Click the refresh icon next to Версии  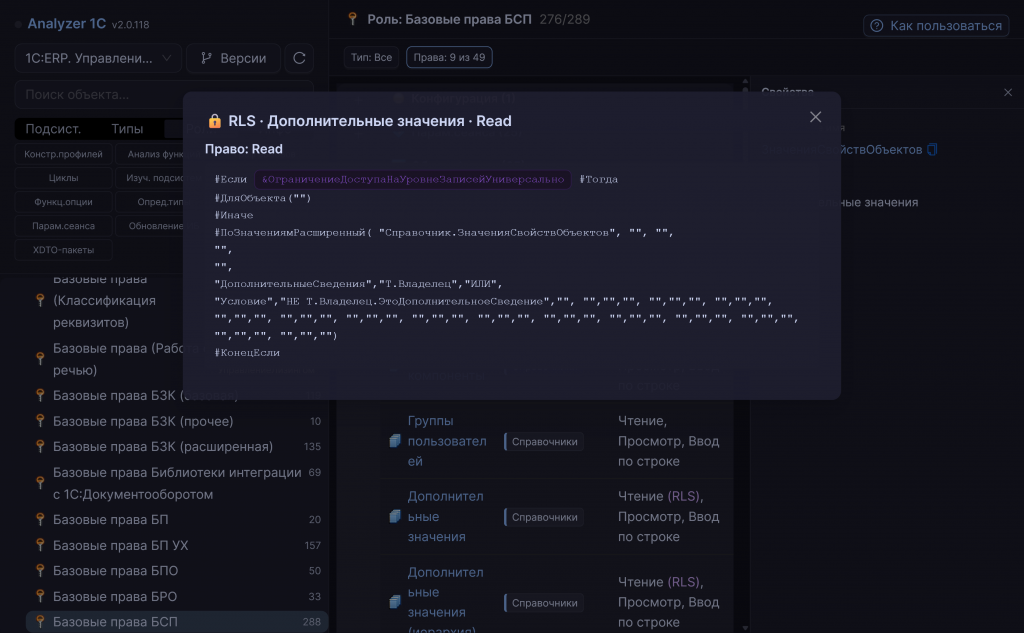click(299, 58)
